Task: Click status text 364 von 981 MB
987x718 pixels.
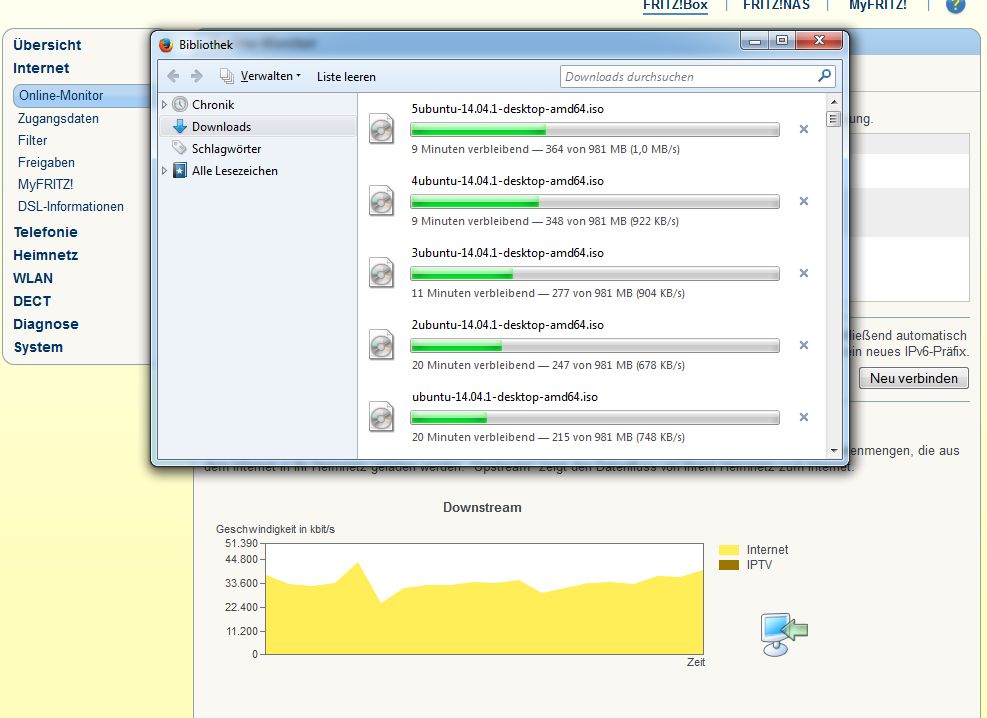Action: tap(585, 149)
